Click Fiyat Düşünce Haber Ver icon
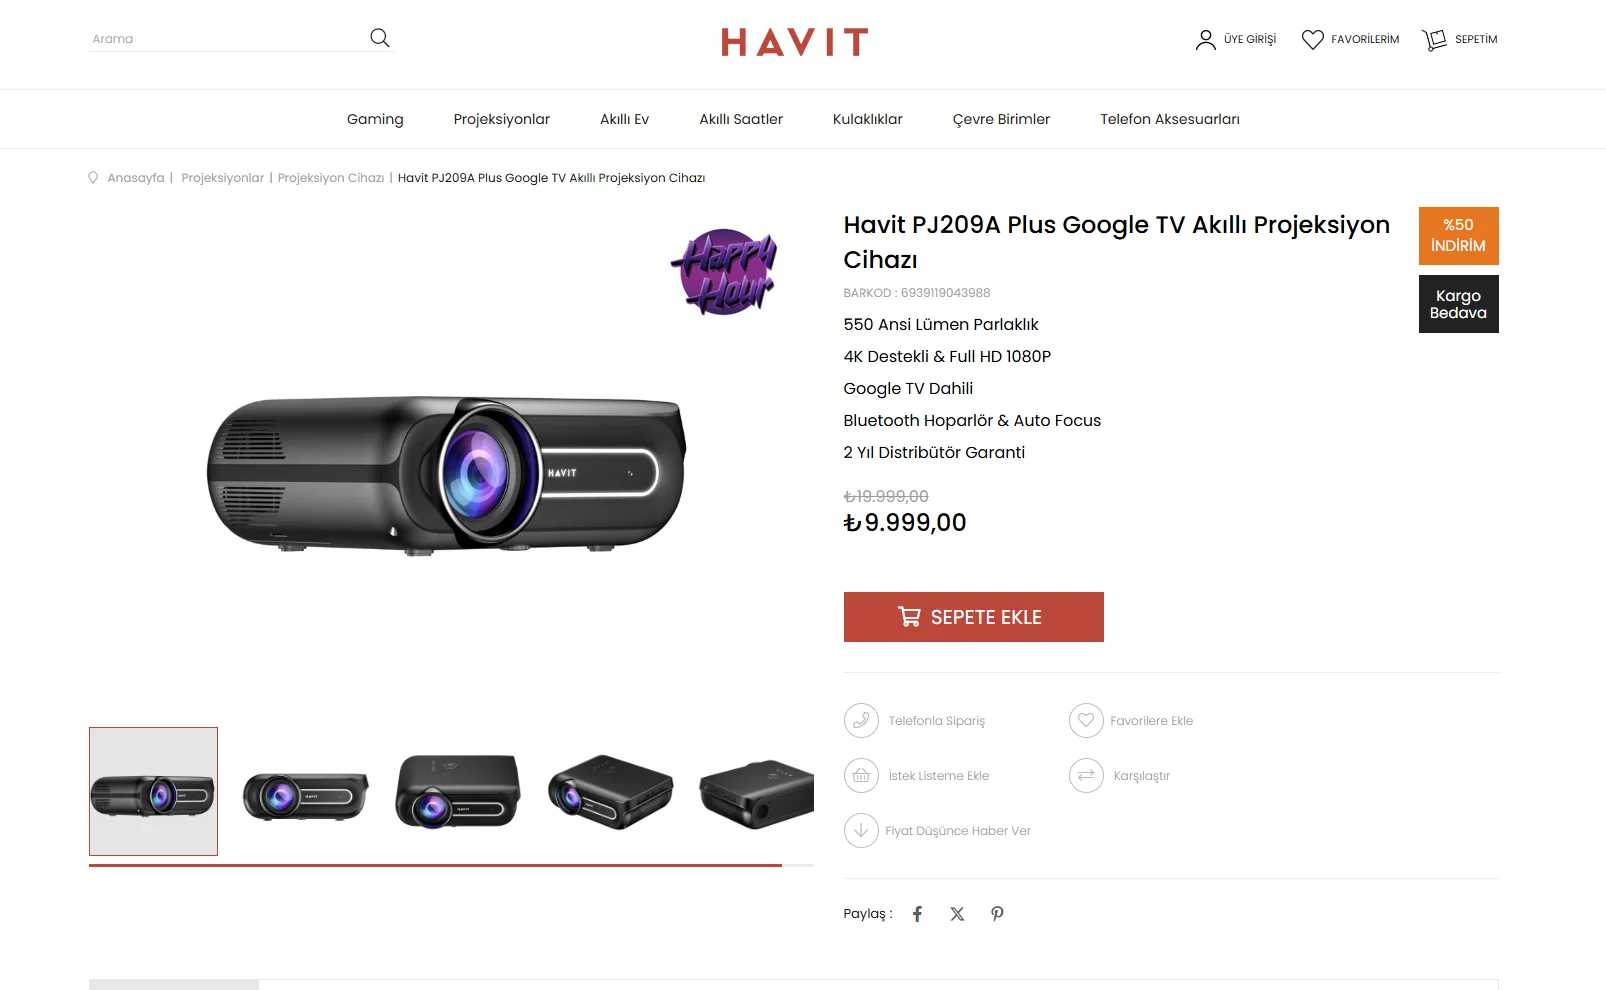Viewport: 1606px width, 990px height. coord(861,830)
